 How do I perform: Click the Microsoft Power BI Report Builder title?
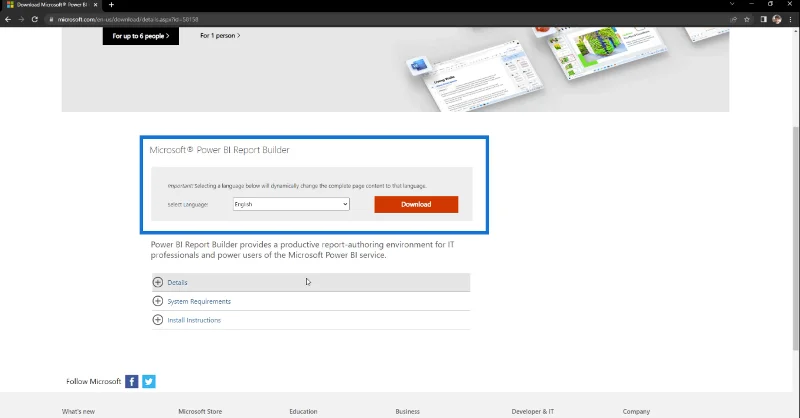tap(219, 150)
